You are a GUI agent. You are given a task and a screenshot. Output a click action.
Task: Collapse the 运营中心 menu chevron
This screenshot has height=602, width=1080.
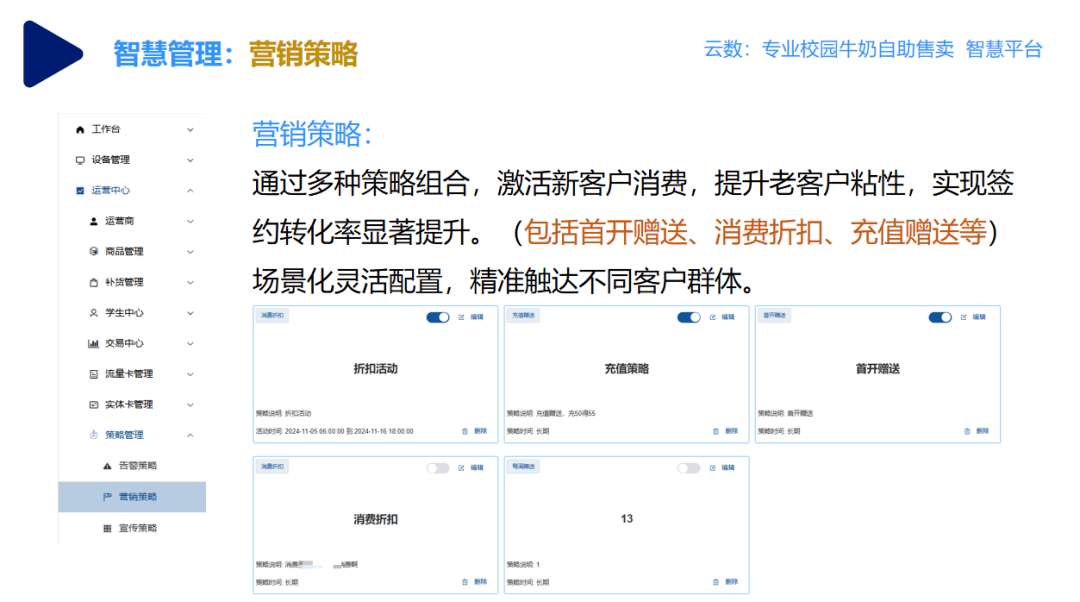pos(190,190)
